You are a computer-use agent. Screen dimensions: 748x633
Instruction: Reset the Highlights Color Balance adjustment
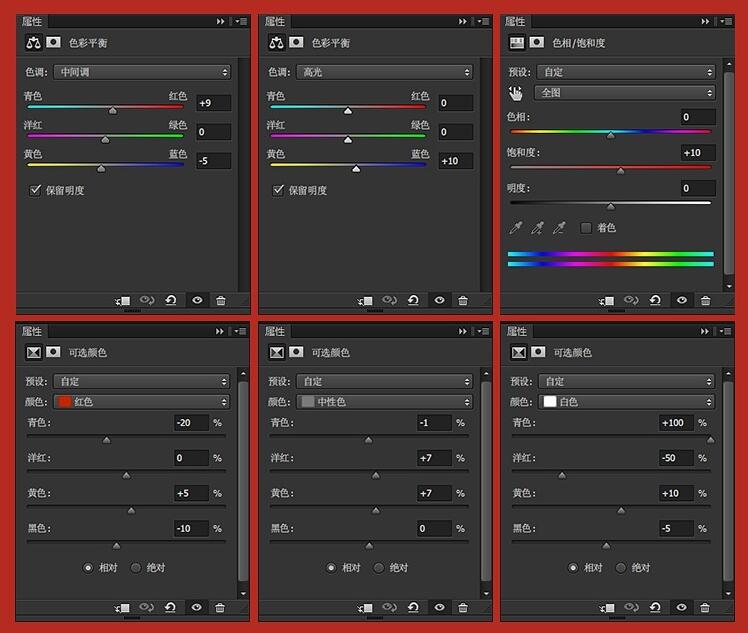414,301
